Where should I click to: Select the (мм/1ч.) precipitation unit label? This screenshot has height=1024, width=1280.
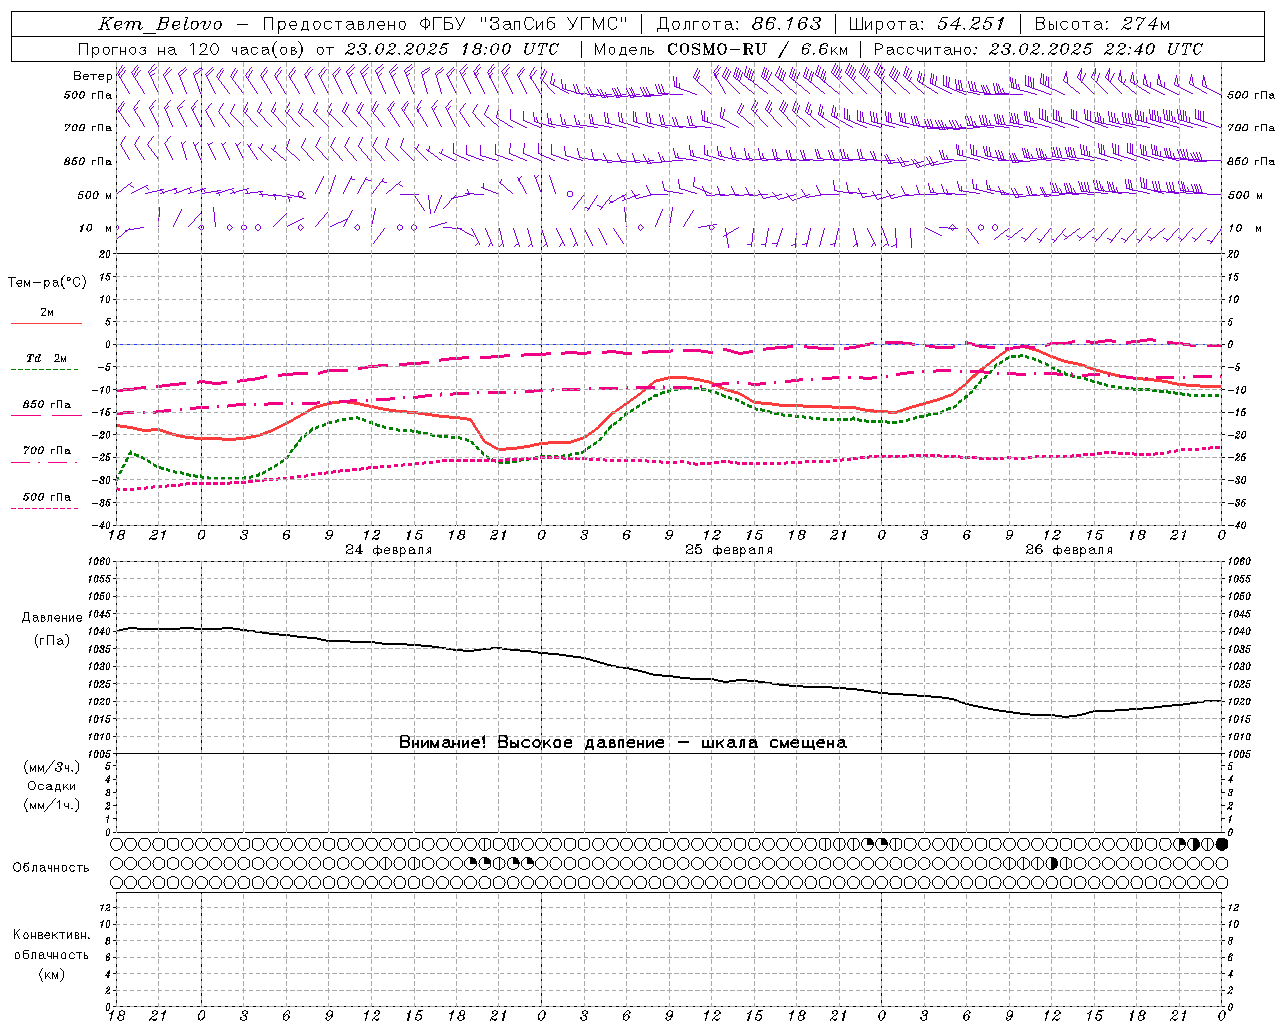click(52, 805)
